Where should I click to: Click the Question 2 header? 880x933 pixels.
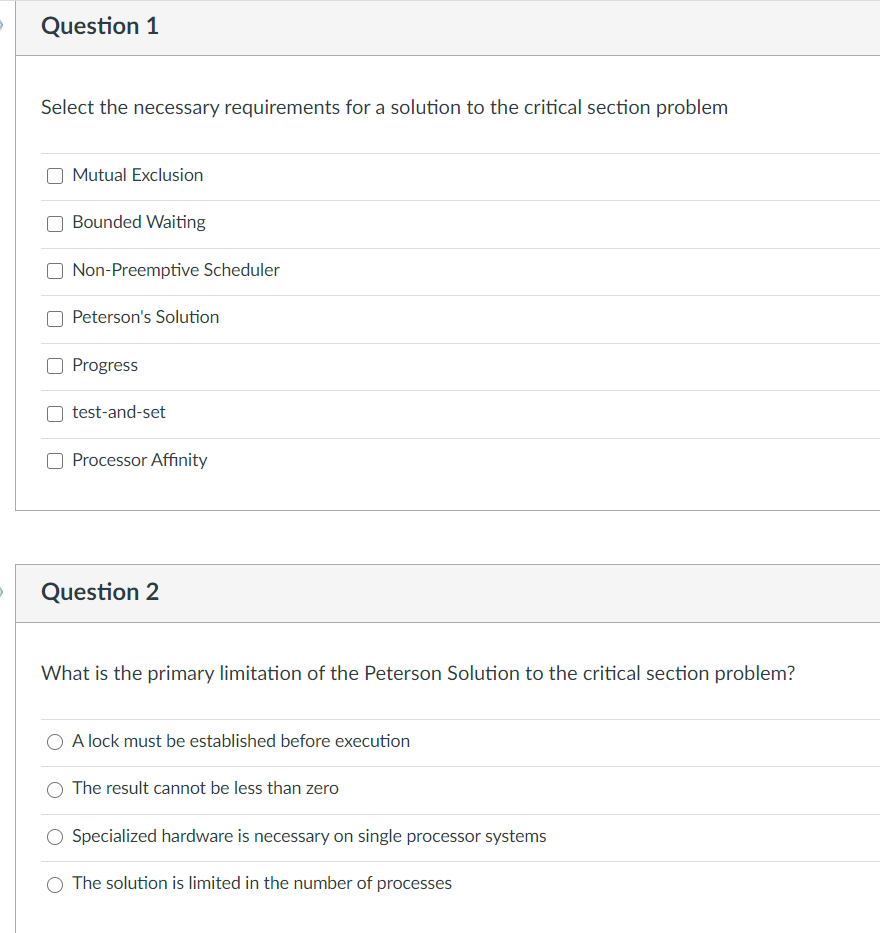coord(99,592)
